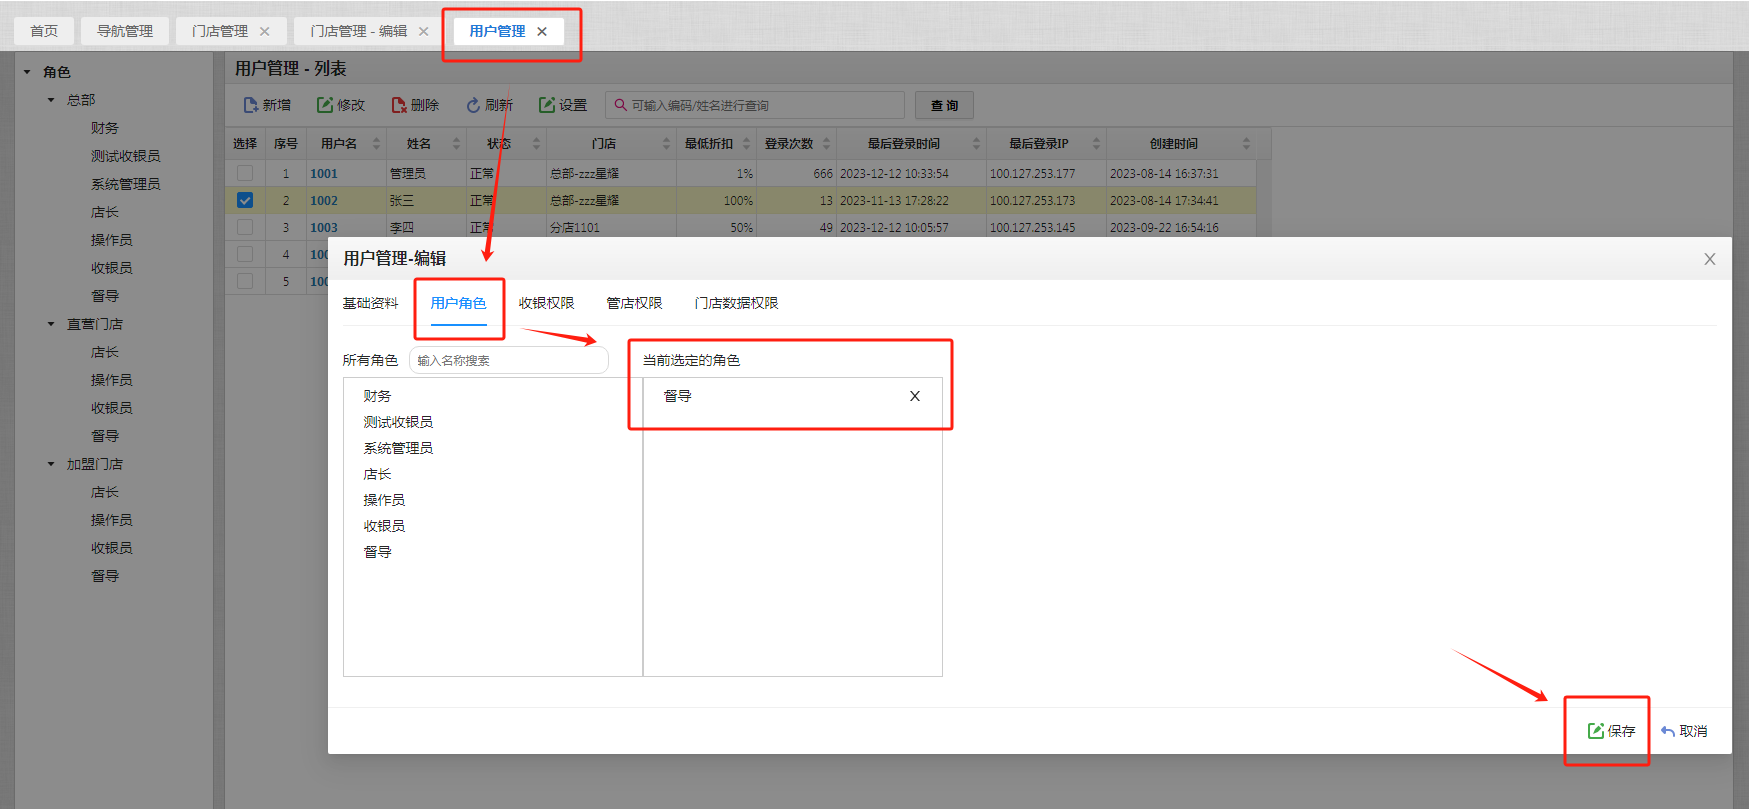Viewport: 1749px width, 809px height.
Task: Open the 门店管理 - 编辑 tab
Action: coord(359,31)
